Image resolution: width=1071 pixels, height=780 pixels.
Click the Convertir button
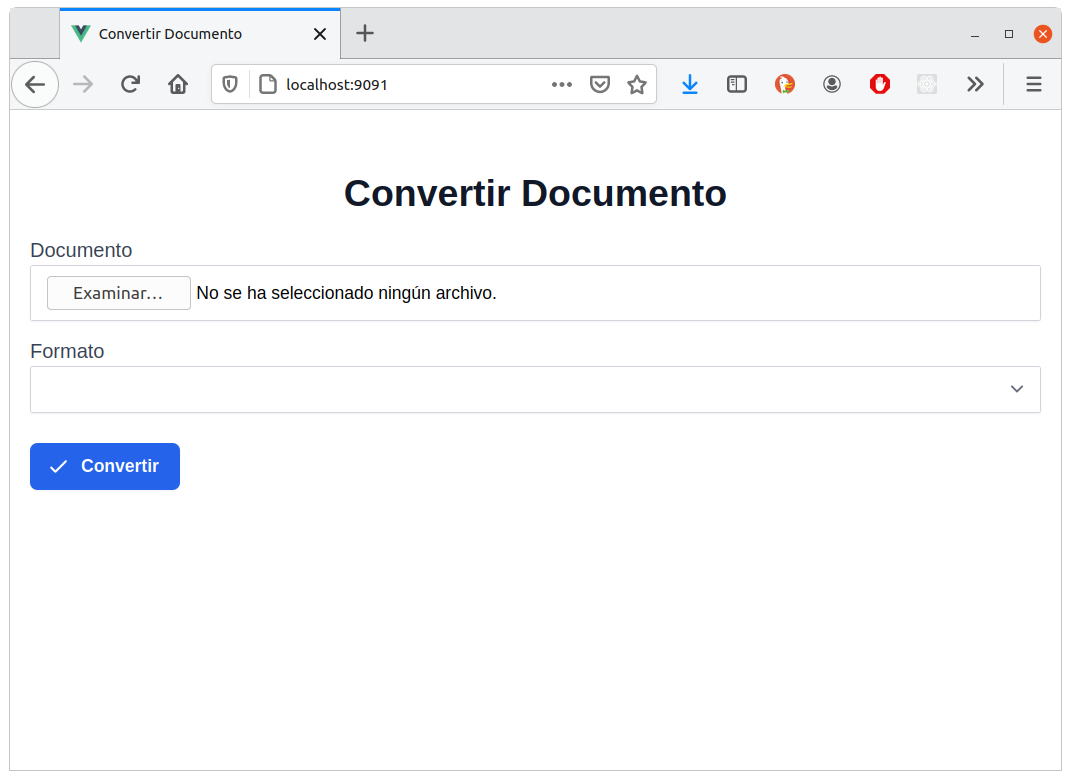tap(104, 466)
